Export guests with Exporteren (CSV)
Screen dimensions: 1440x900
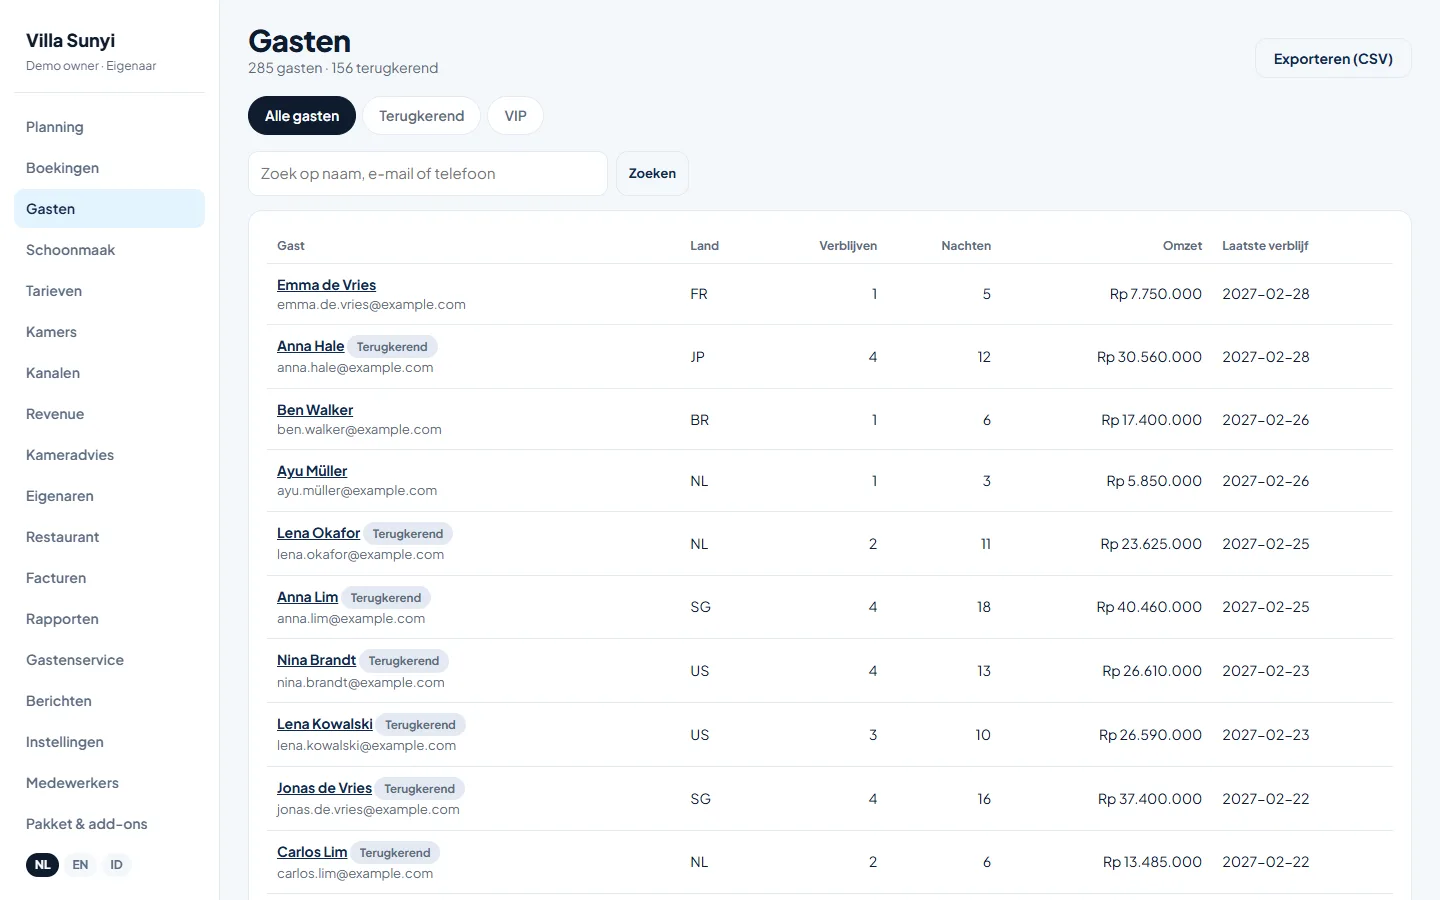pyautogui.click(x=1333, y=59)
